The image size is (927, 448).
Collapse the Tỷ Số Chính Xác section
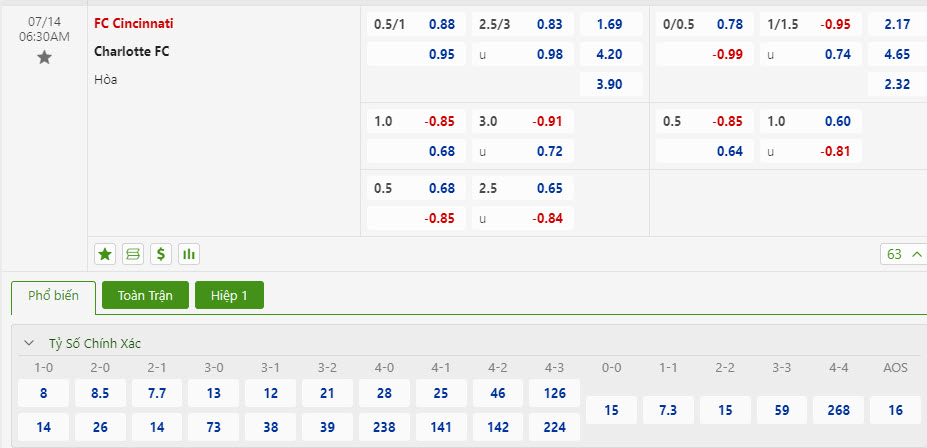(29, 343)
